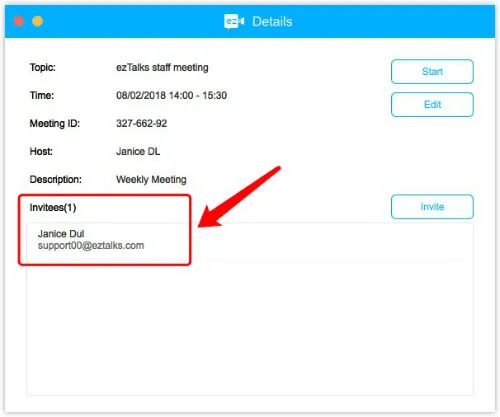The image size is (500, 417).
Task: Click the Host: label
Action: [x=41, y=152]
